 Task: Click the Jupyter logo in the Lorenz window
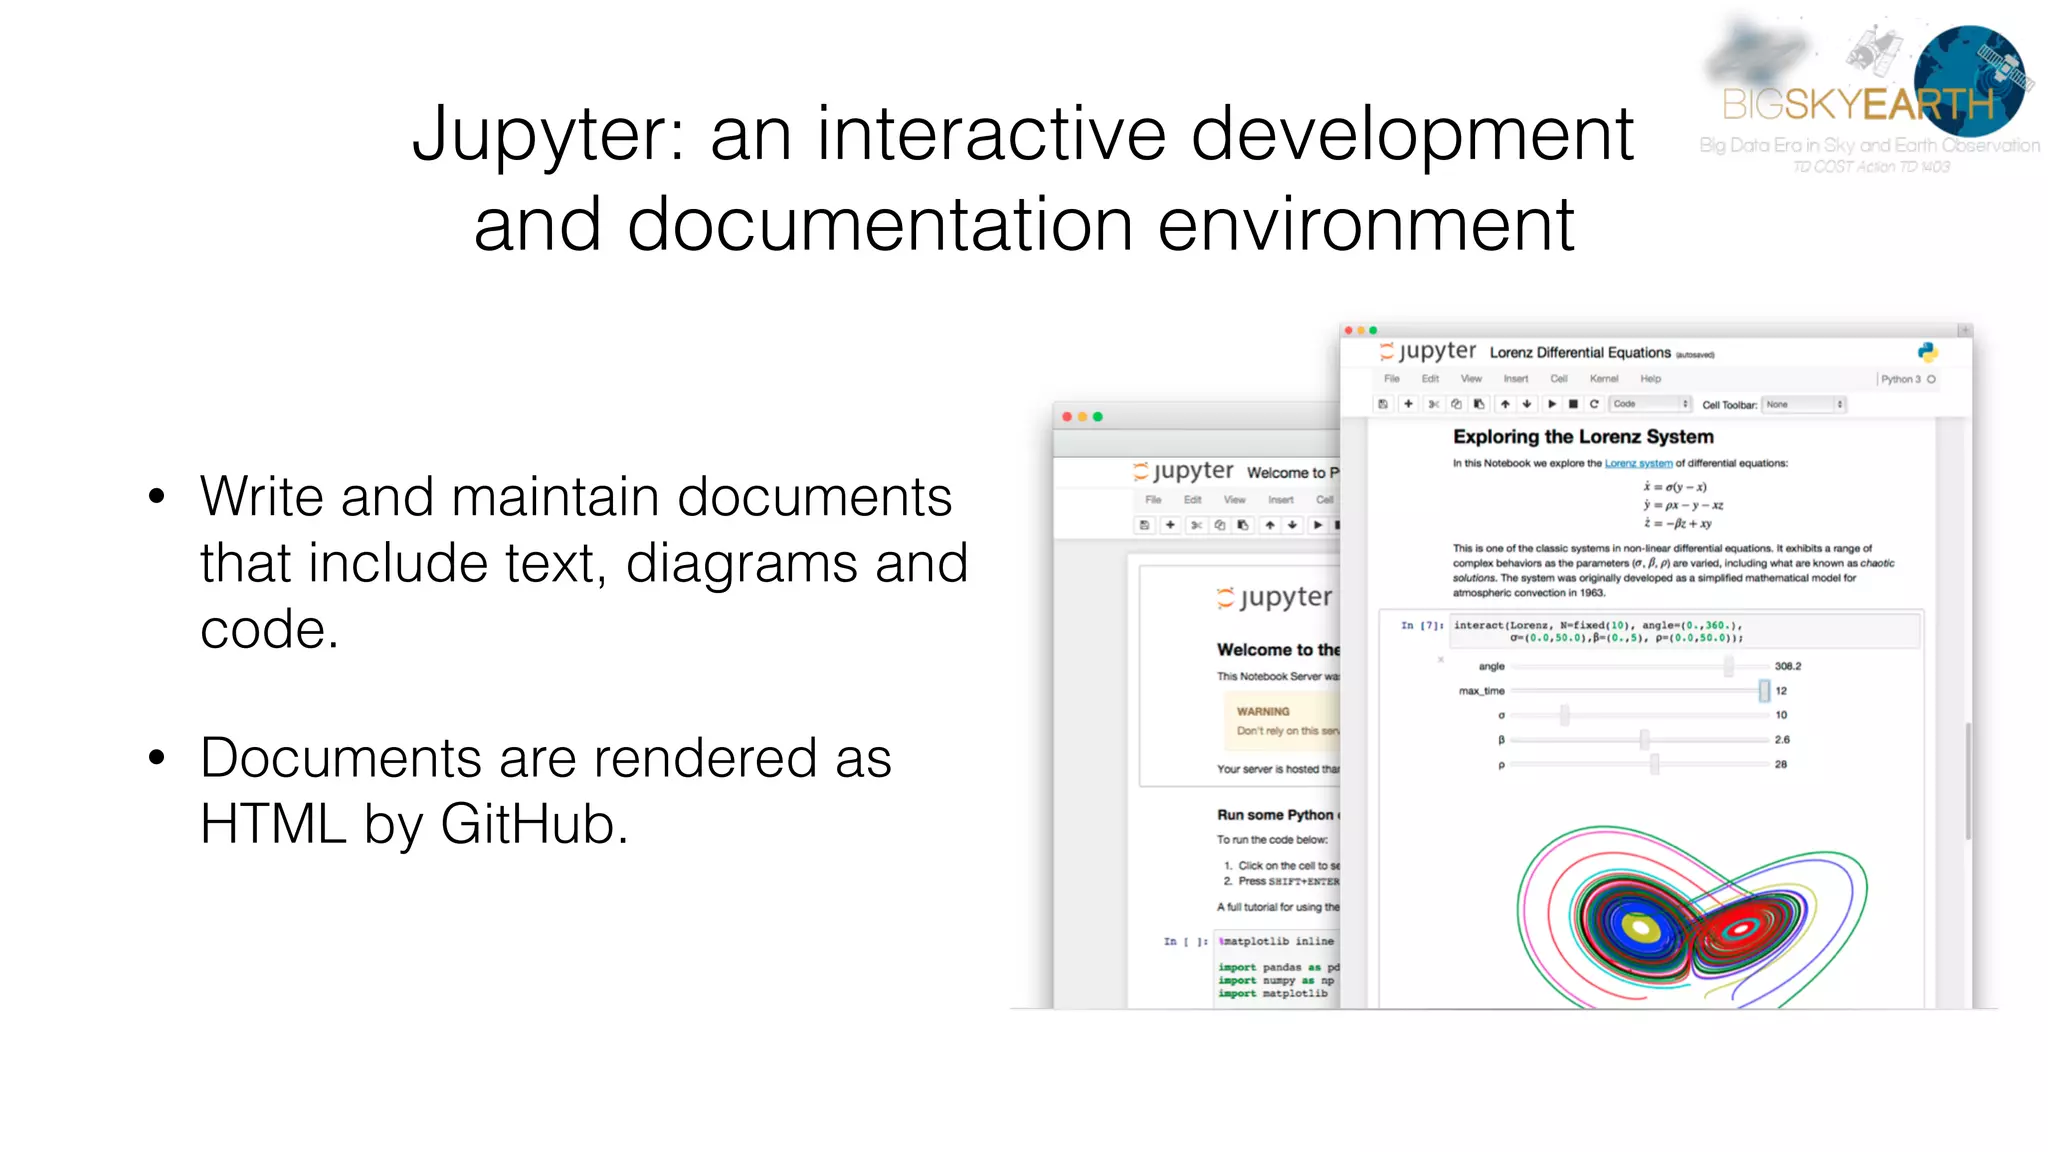(1428, 351)
